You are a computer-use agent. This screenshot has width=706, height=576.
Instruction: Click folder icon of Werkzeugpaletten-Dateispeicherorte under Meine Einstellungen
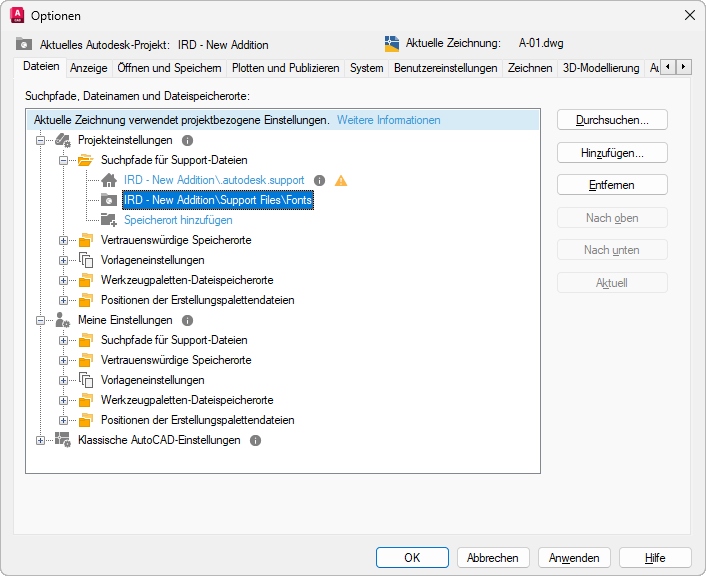coord(86,400)
